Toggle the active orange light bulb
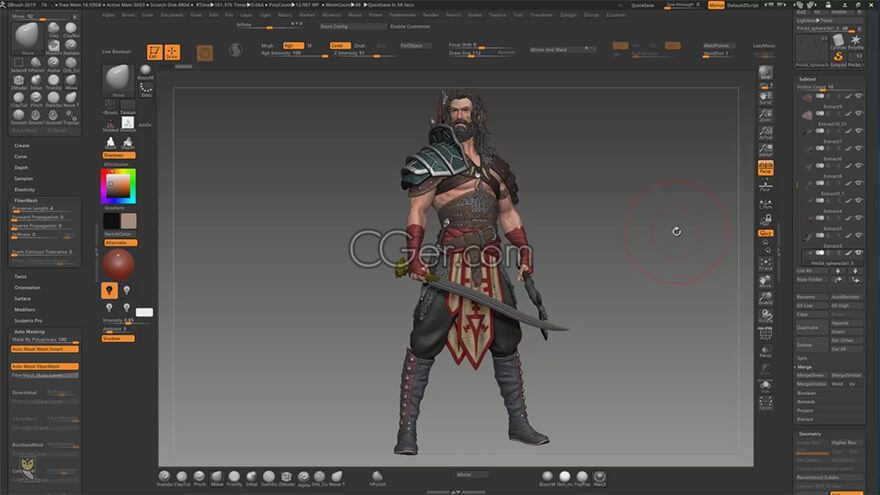This screenshot has width=880, height=495. pos(109,290)
